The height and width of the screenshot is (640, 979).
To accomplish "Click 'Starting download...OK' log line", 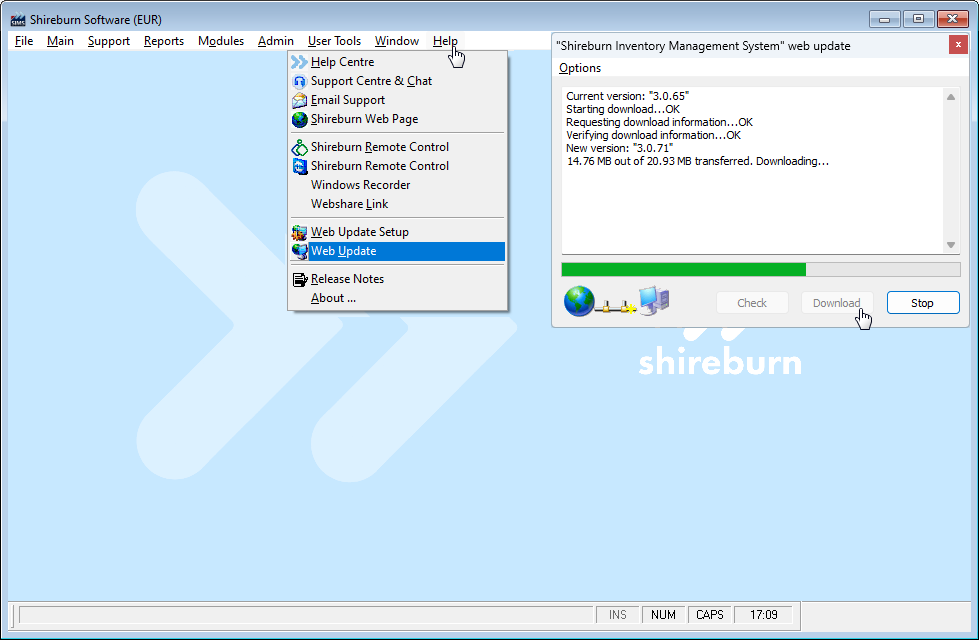I will 622,109.
